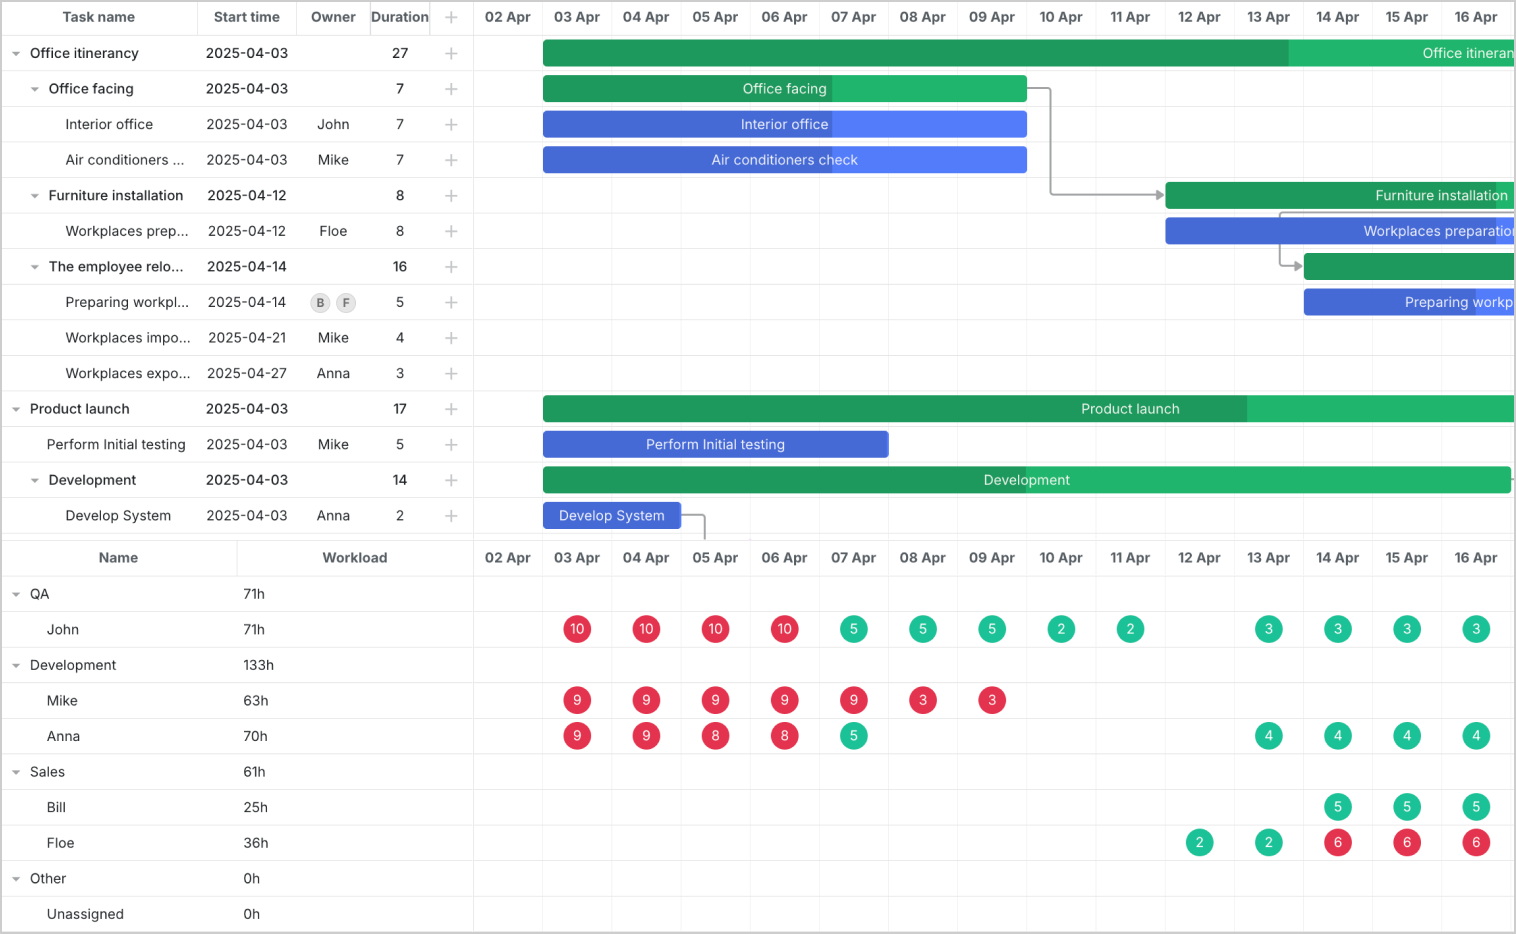Click Mike's red 3 workload badge on 08 Apr
This screenshot has height=934, width=1516.
pos(922,700)
